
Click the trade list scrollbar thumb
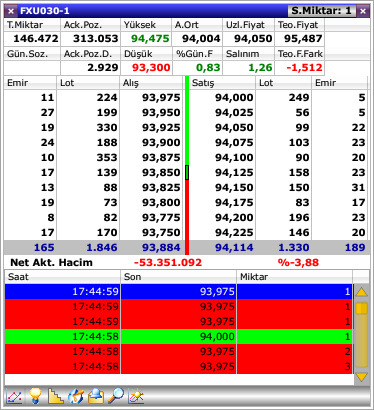point(362,309)
